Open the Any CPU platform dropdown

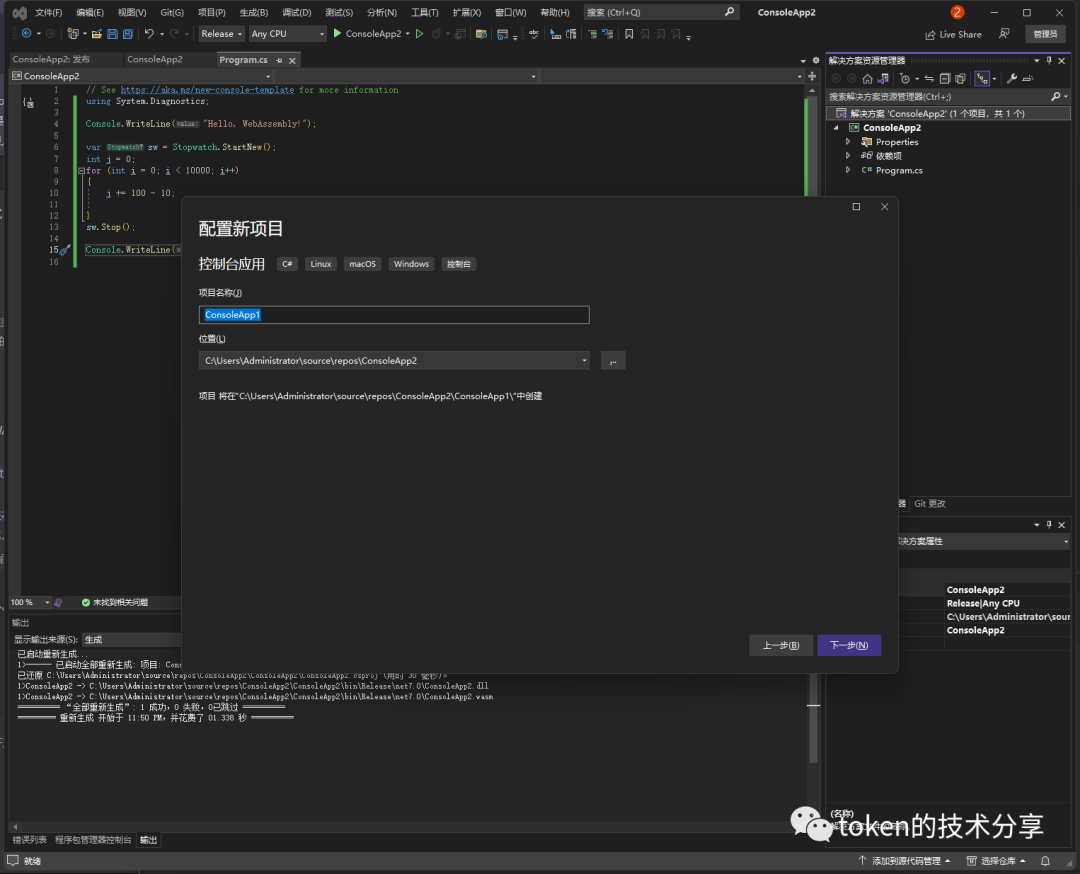tap(287, 34)
